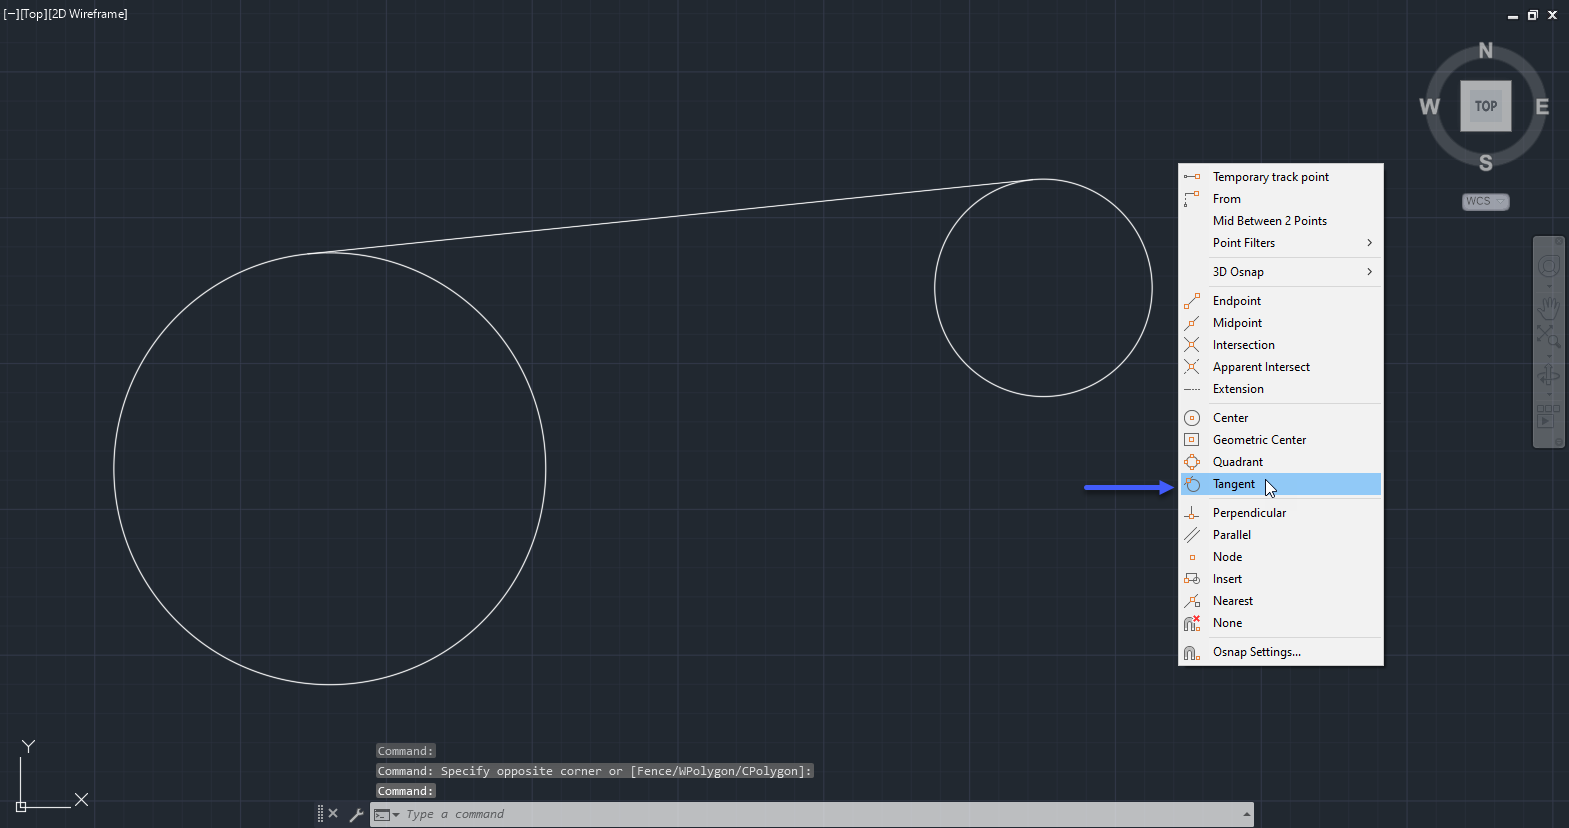Open the ShowMotion tool
The width and height of the screenshot is (1569, 828).
(1549, 416)
